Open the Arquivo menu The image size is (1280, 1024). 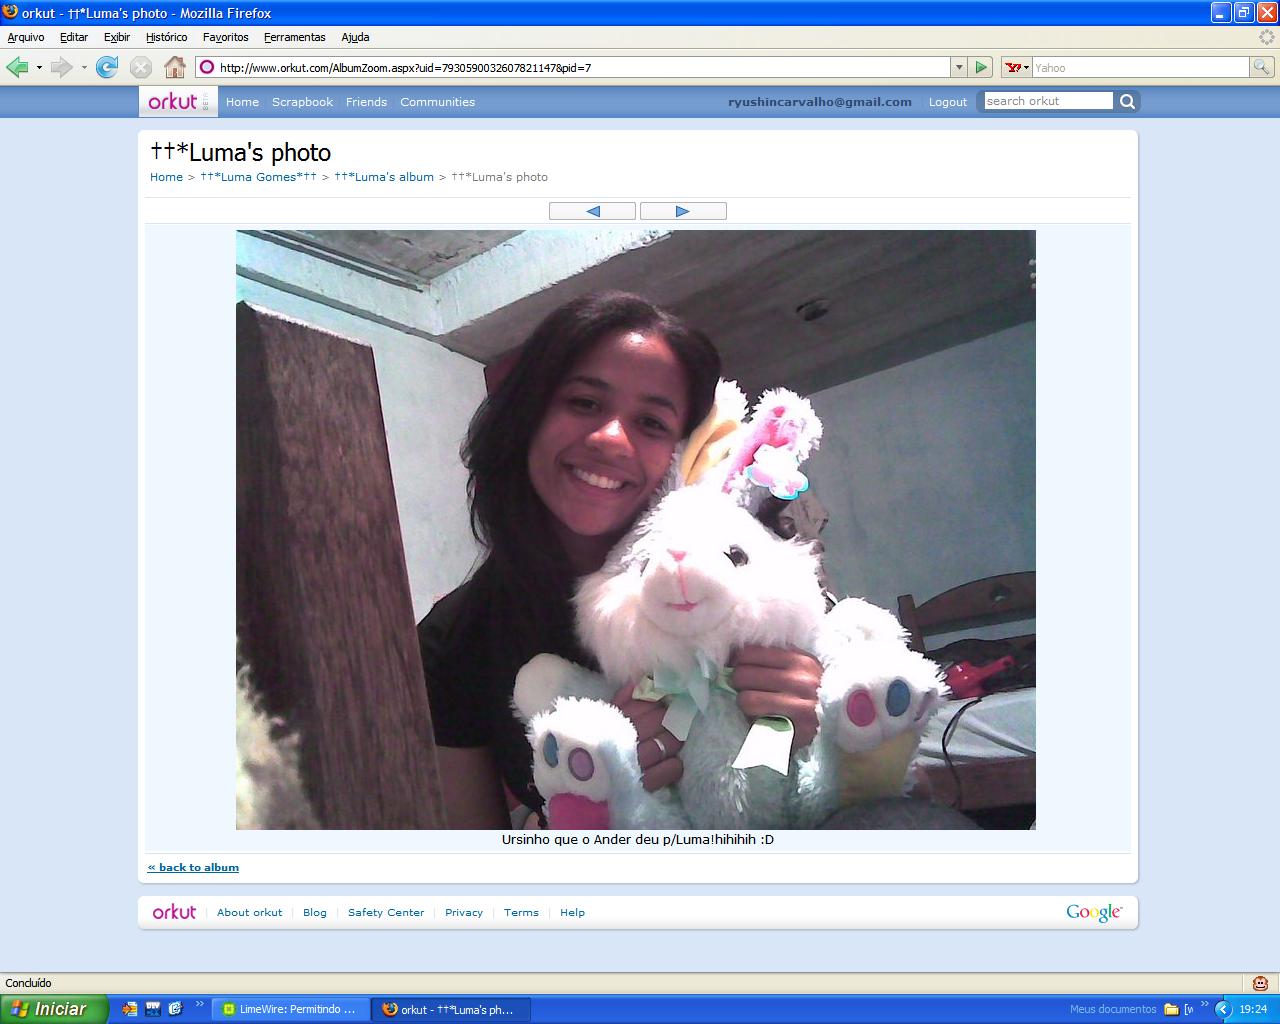[26, 37]
